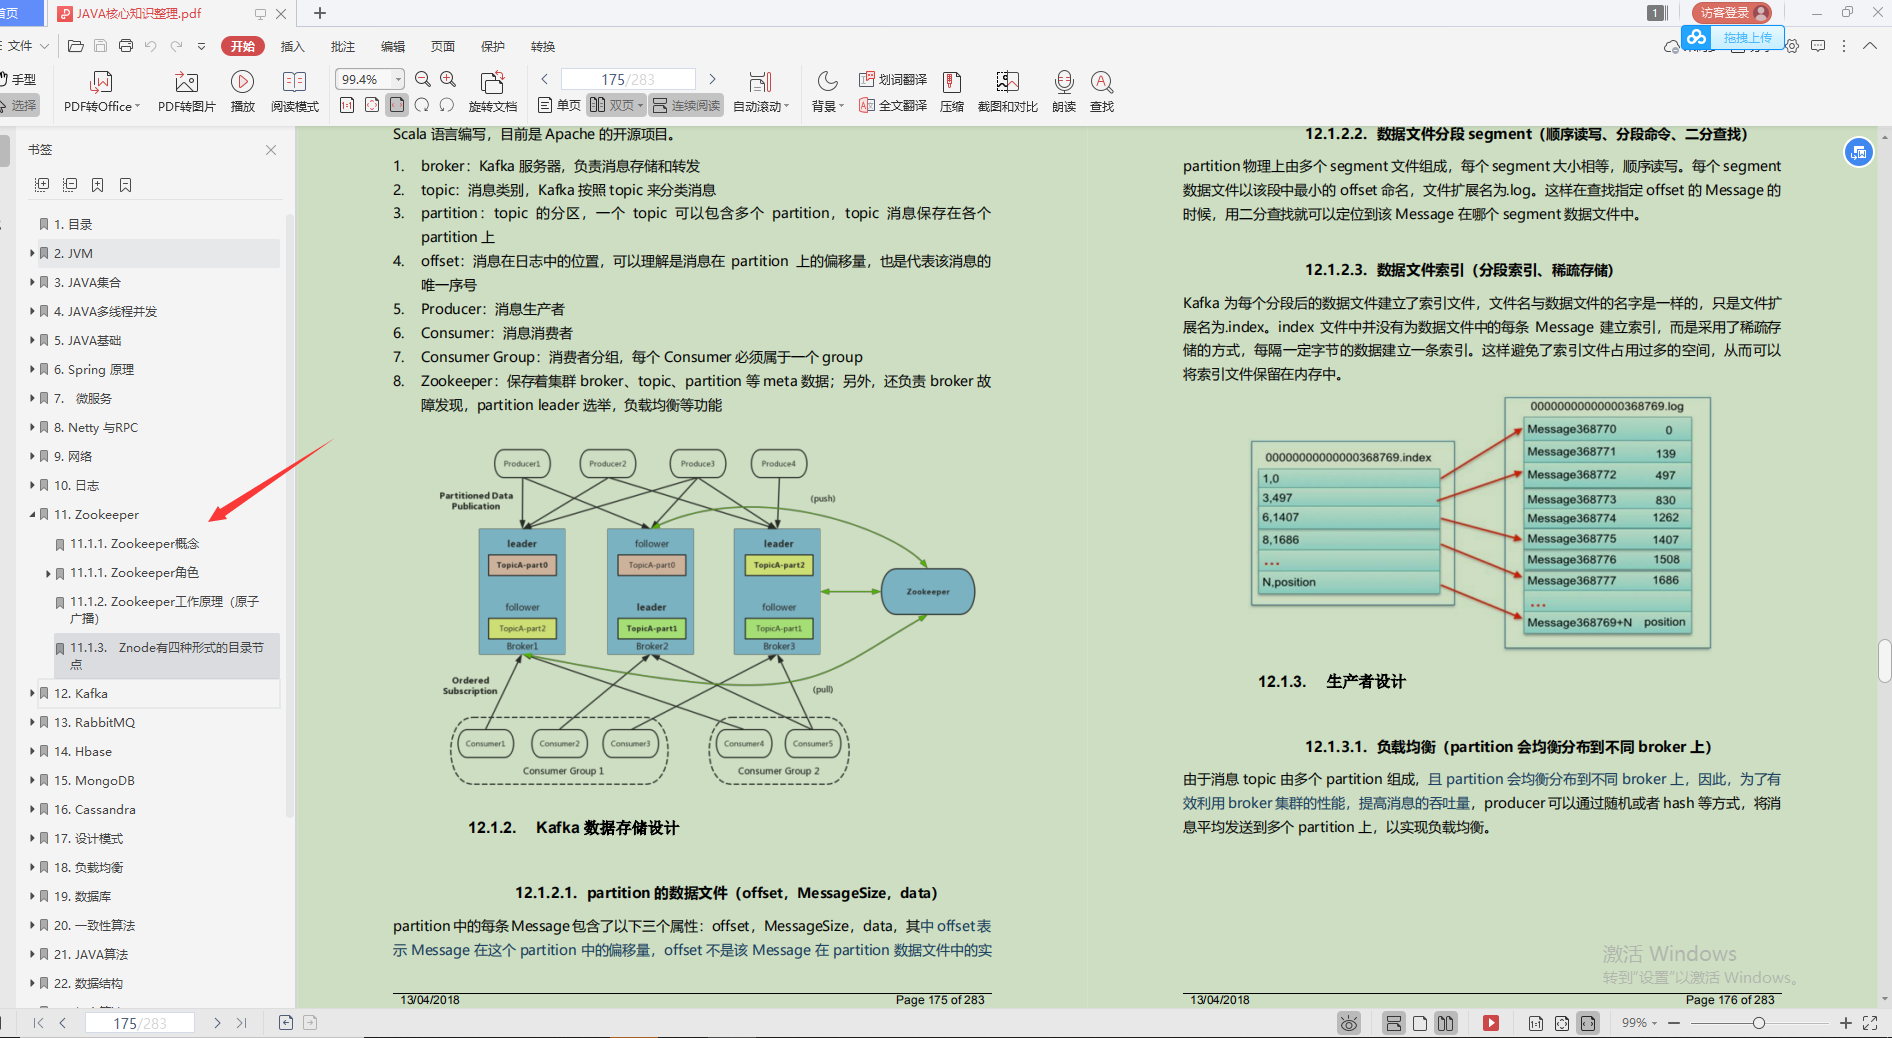Enter fullscreen from status bar icon
Viewport: 1892px width, 1038px height.
click(1870, 1023)
